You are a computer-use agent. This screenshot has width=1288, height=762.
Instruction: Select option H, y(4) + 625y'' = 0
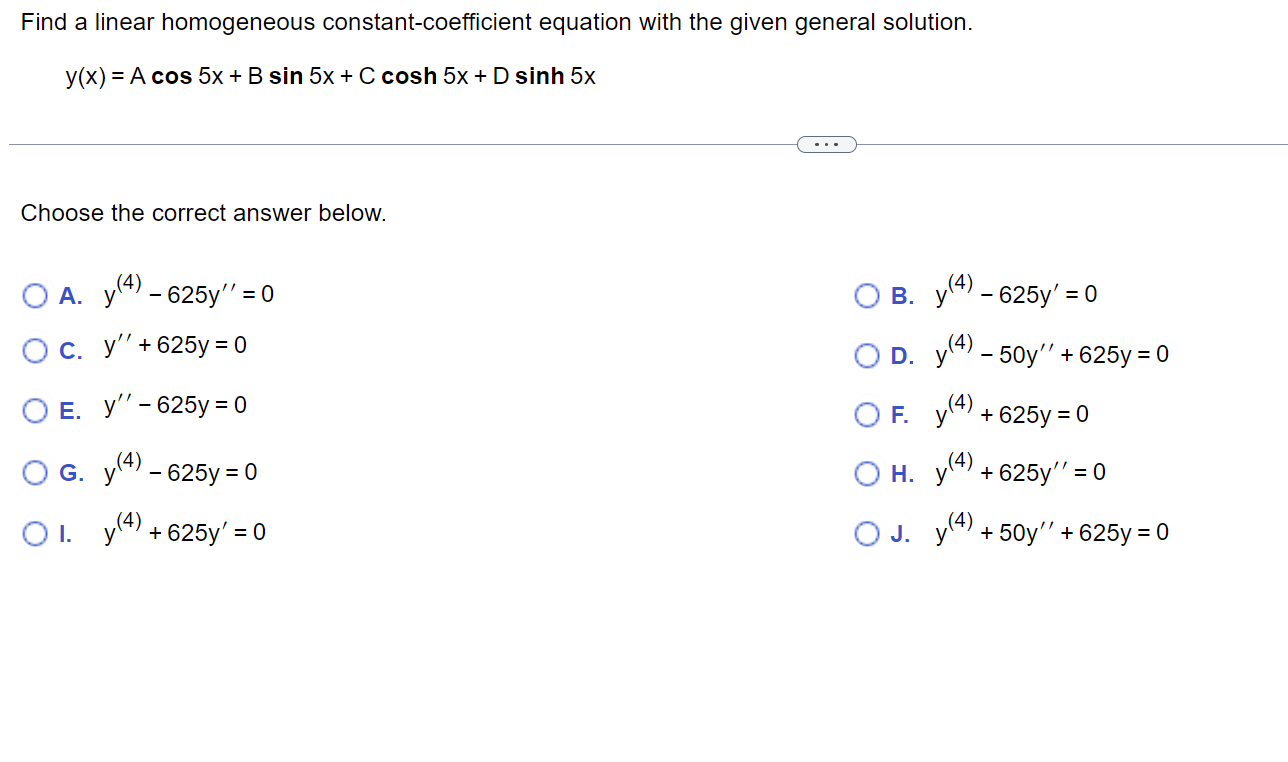[866, 472]
